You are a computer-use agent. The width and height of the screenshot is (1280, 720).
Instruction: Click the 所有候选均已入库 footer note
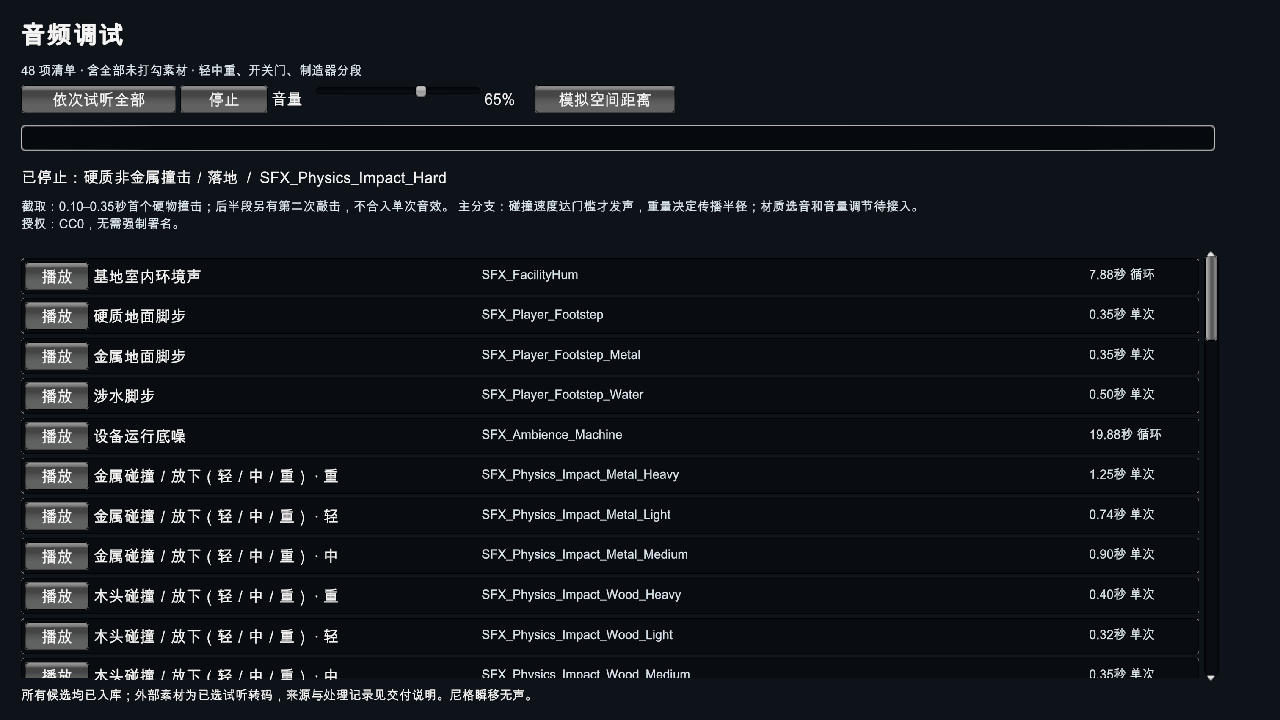(278, 695)
